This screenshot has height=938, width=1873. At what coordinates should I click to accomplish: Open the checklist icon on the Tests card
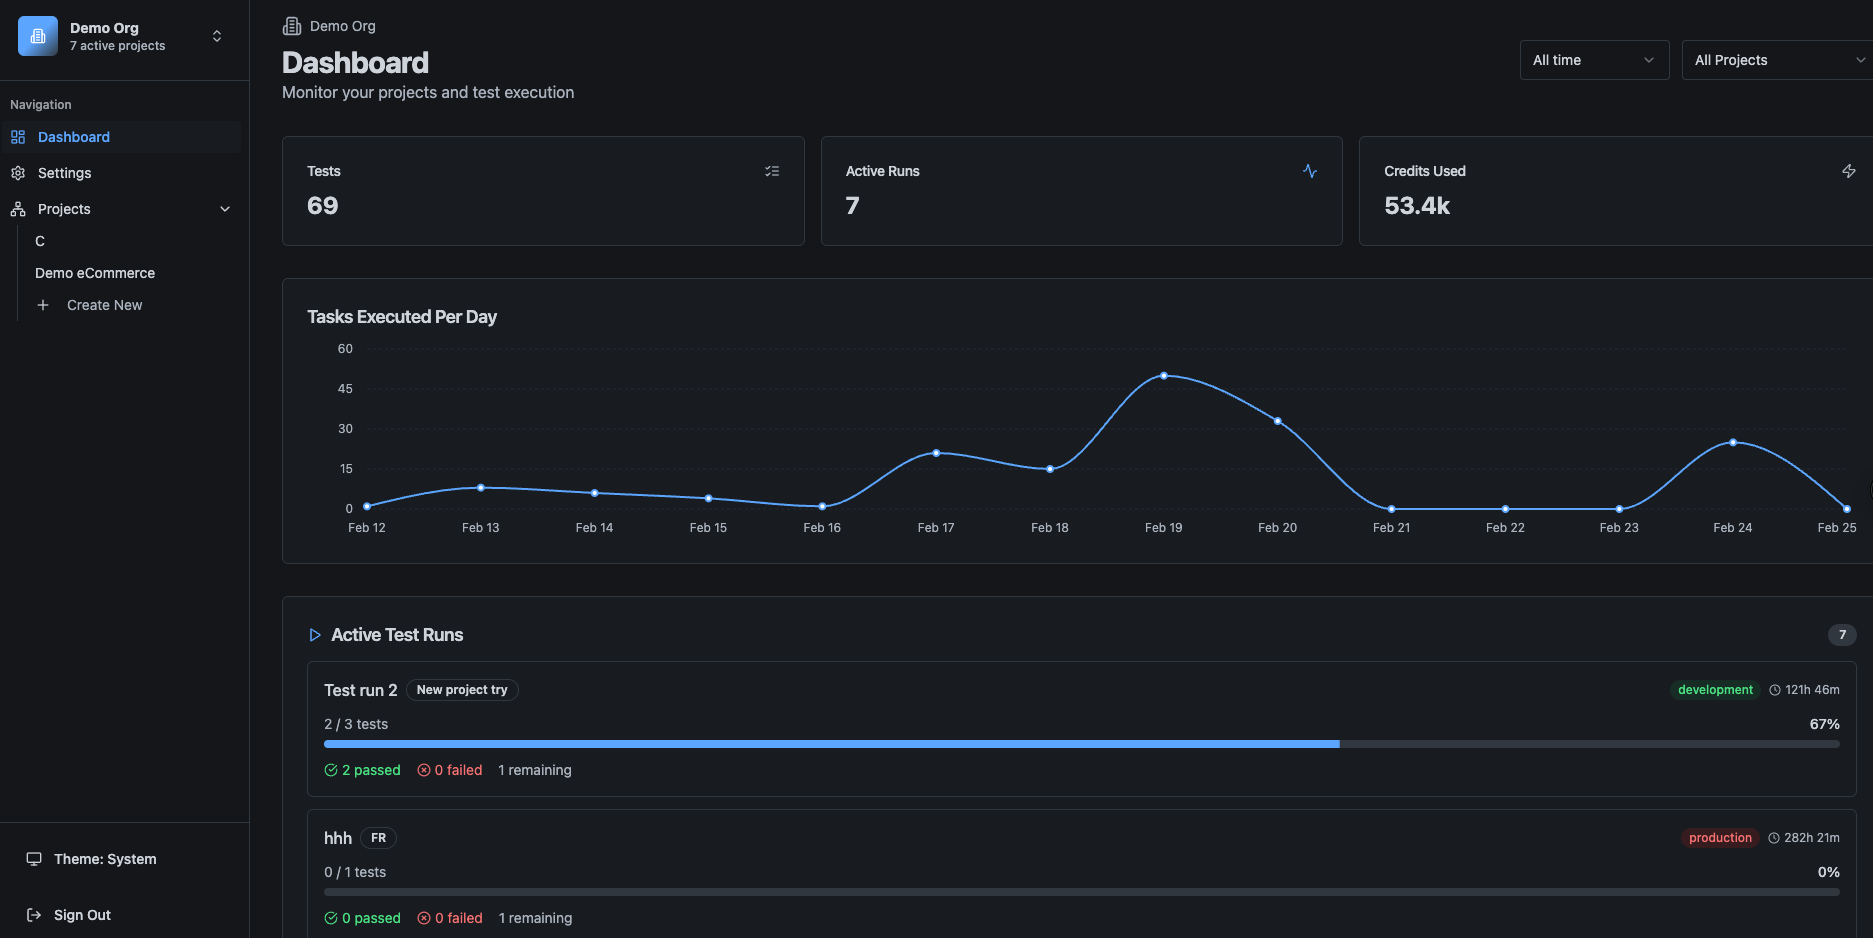click(772, 171)
